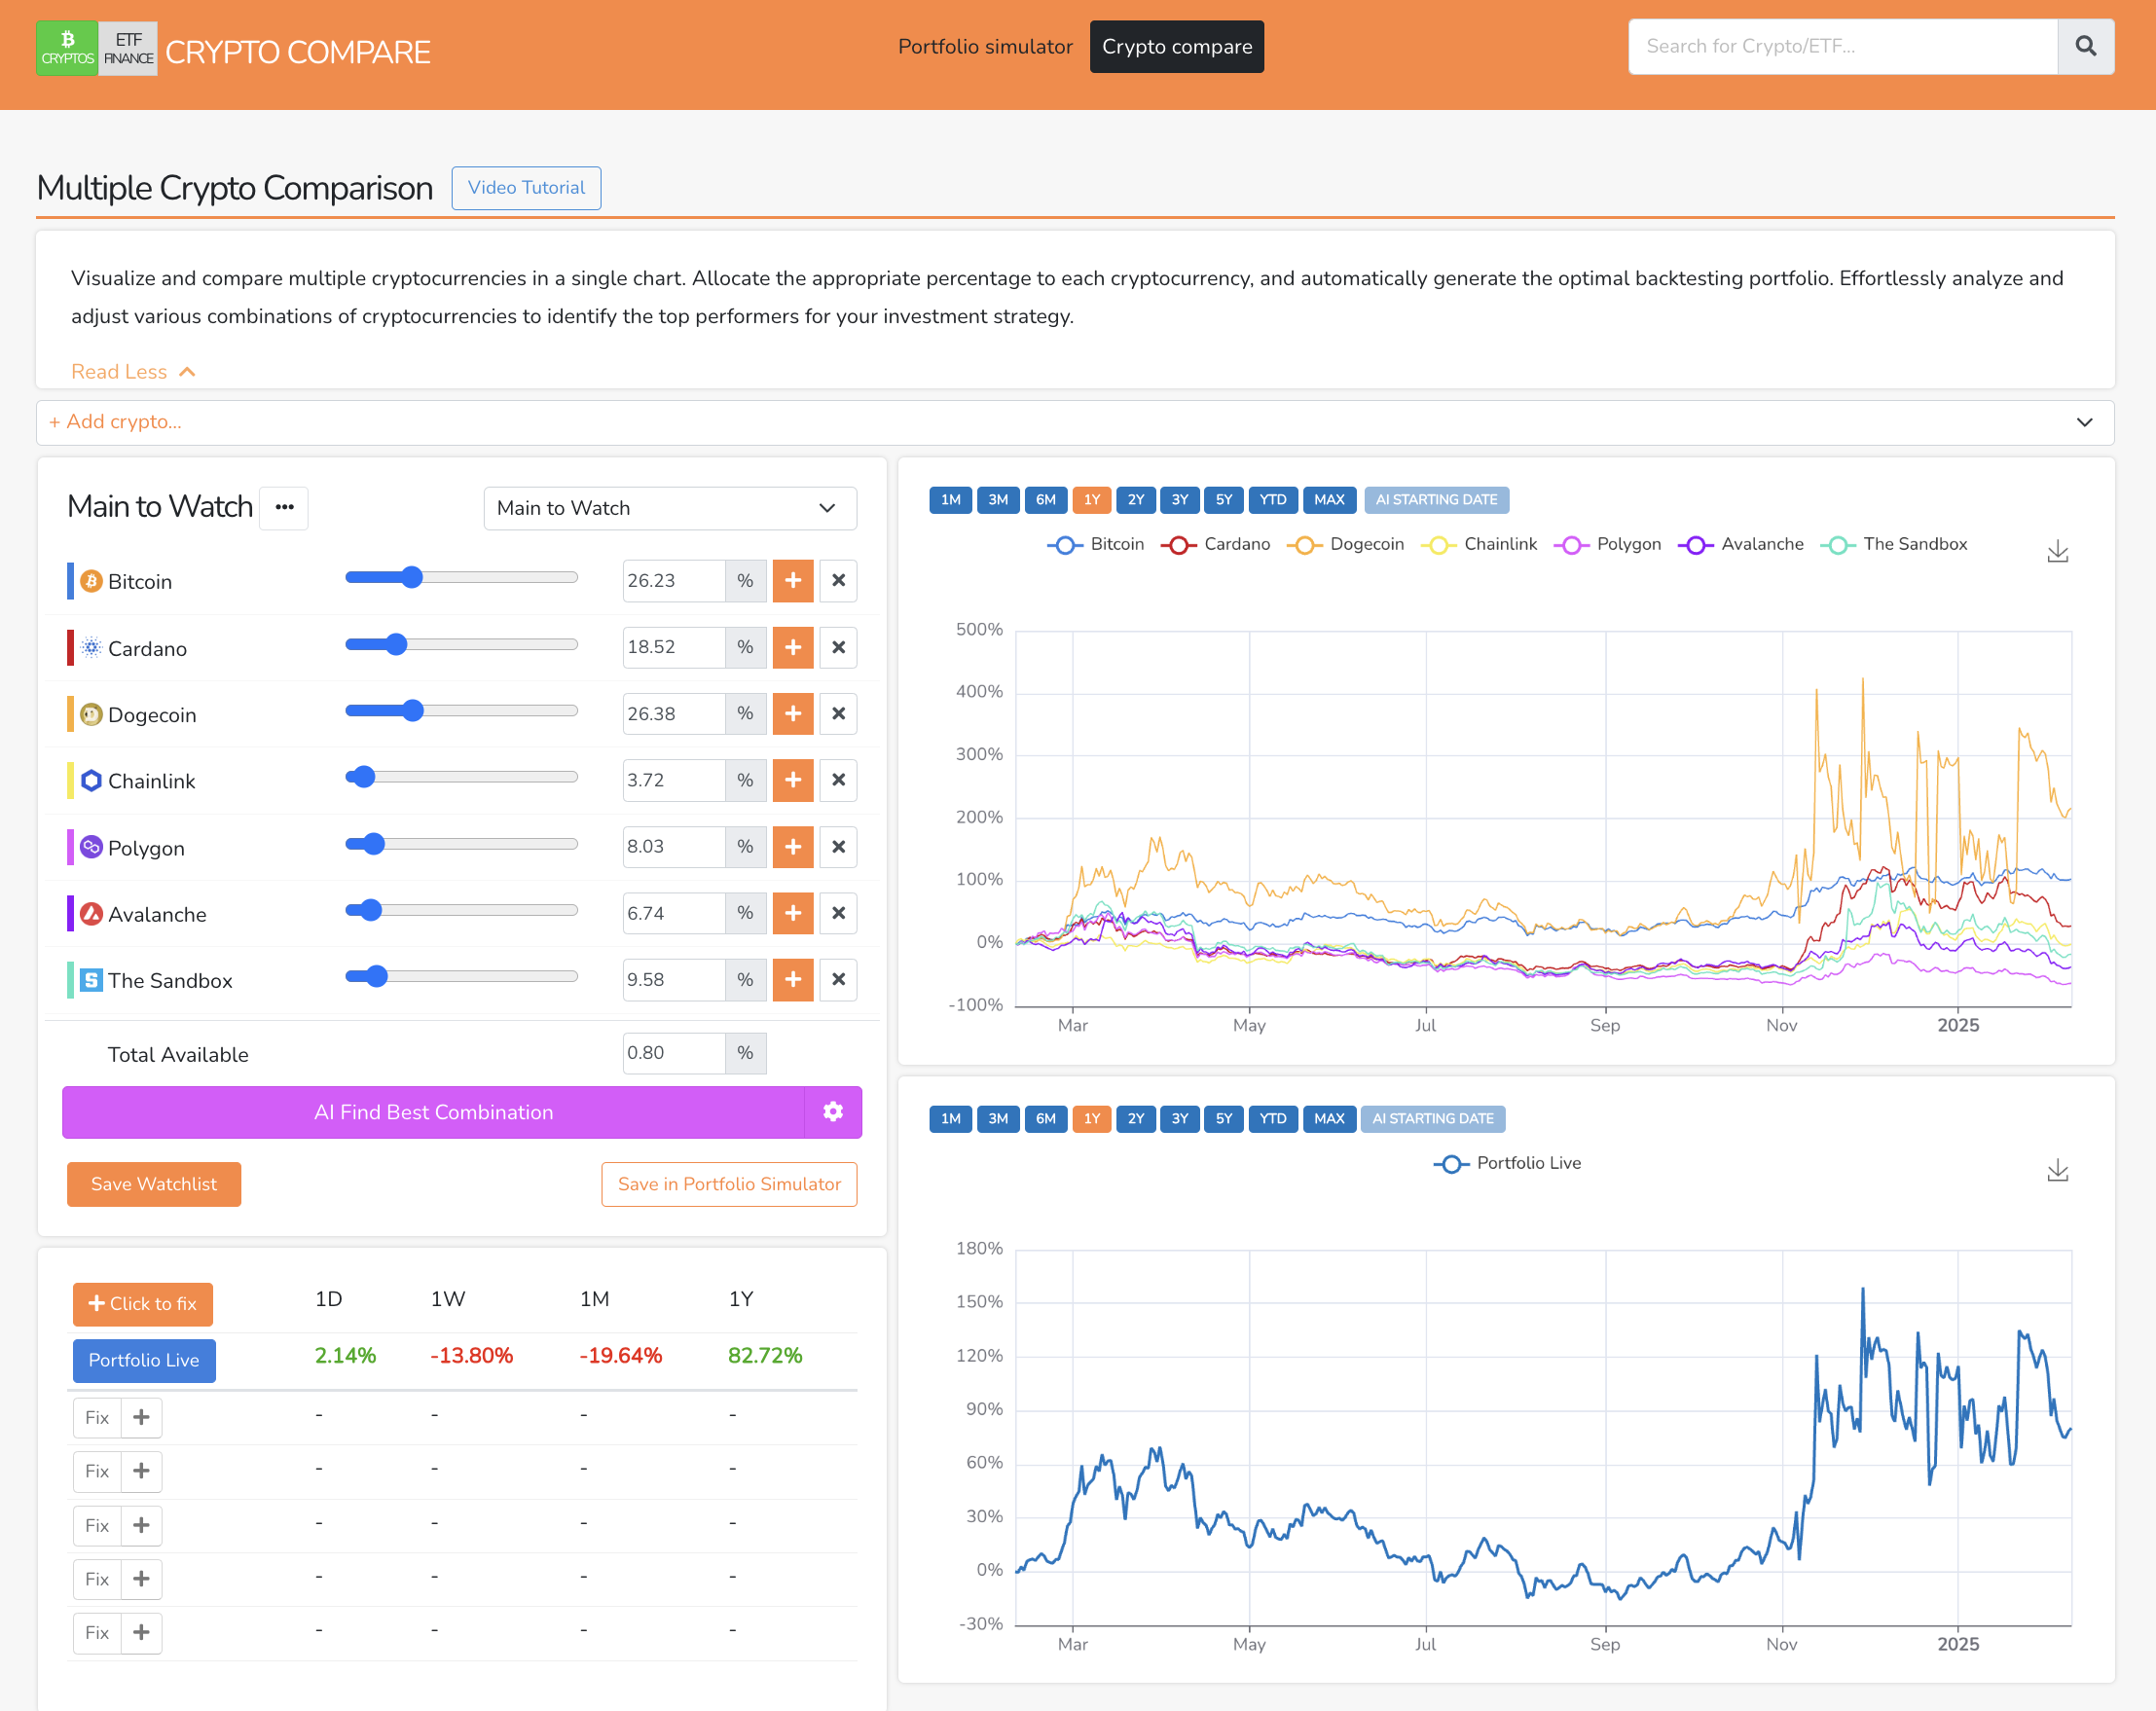Click AI Starting Date on comparison chart
The width and height of the screenshot is (2156, 1711).
(1436, 499)
